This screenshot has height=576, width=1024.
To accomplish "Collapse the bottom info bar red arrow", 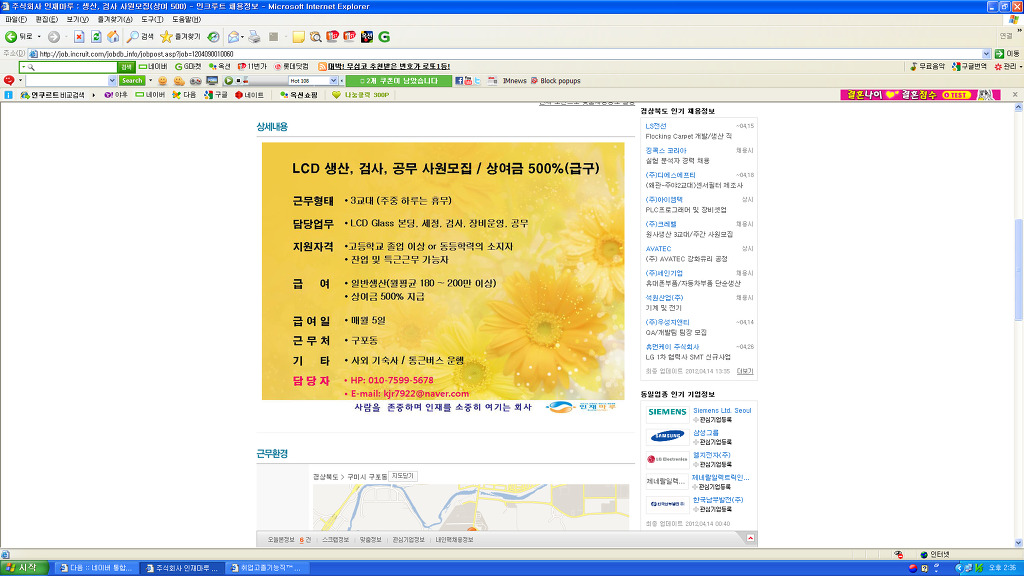I will (x=750, y=538).
